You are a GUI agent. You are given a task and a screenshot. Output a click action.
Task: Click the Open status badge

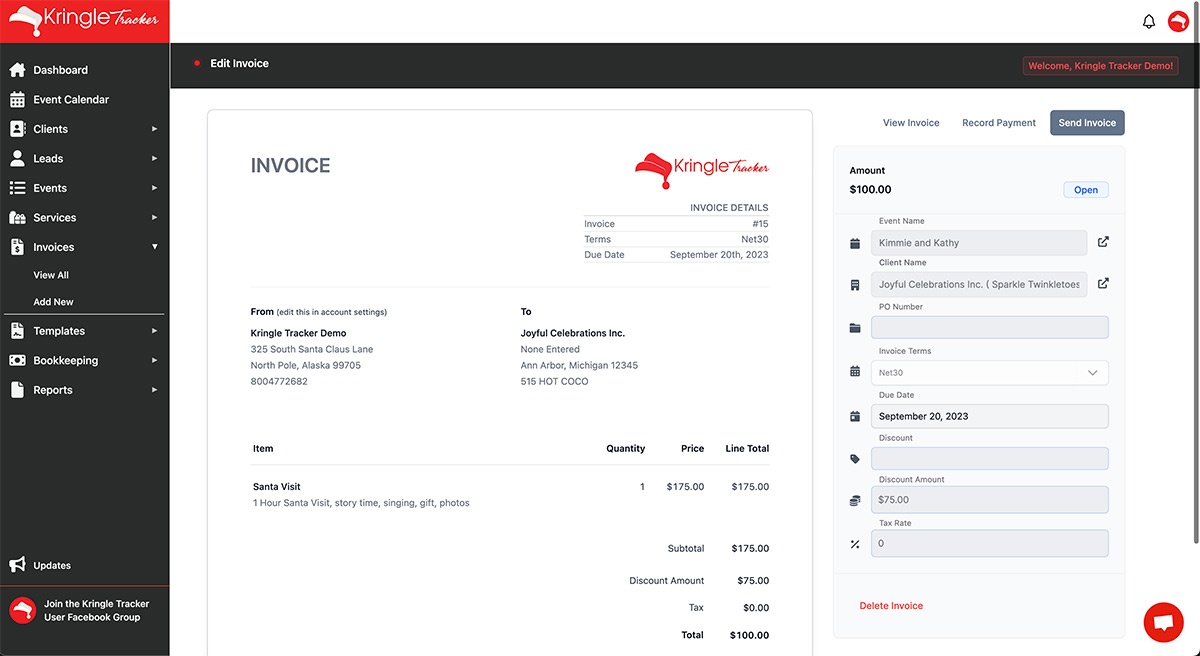pyautogui.click(x=1086, y=190)
